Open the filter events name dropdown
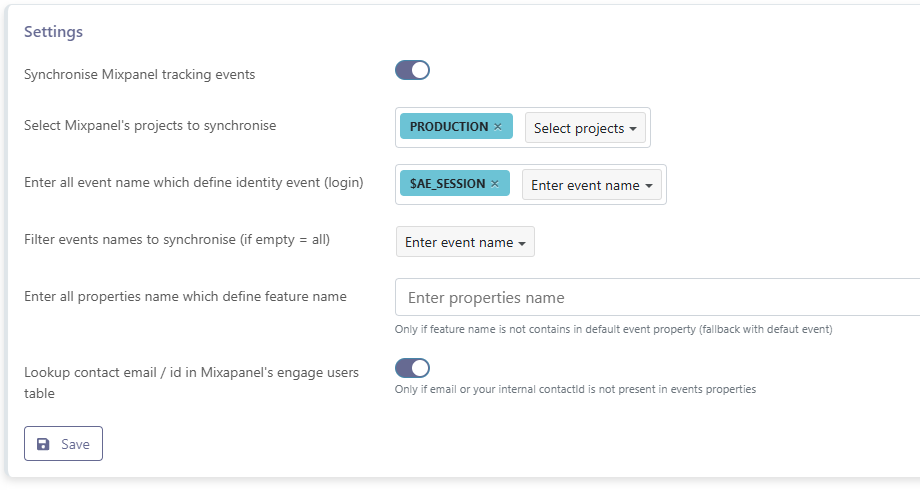Viewport: 920px width, 490px height. (x=465, y=242)
